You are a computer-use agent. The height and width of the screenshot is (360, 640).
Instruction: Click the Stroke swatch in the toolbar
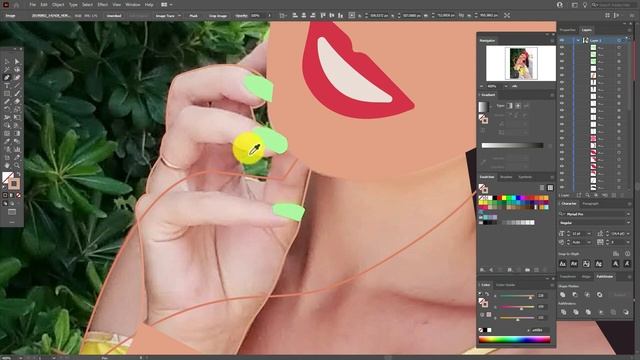(14, 184)
